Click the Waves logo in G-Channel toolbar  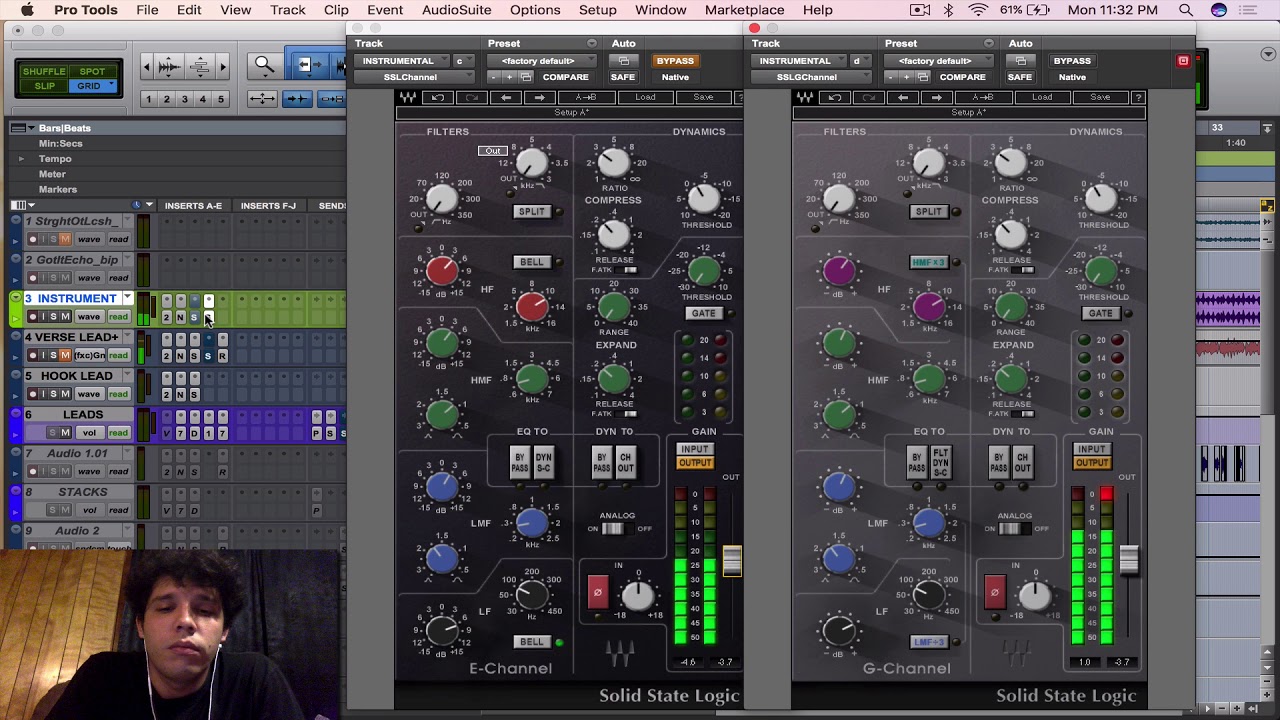coord(805,97)
